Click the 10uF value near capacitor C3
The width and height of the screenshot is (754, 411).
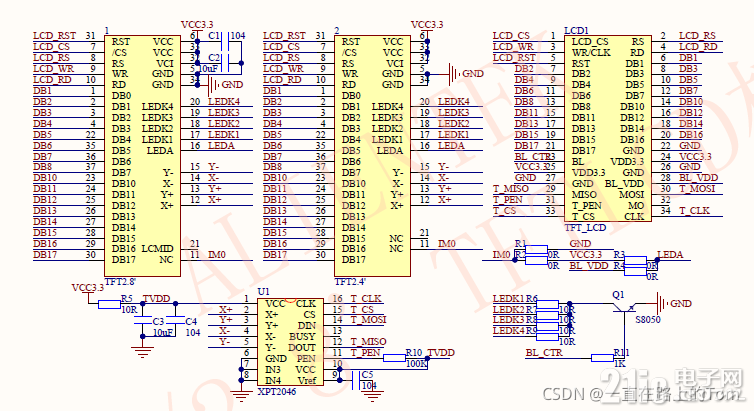click(x=163, y=333)
